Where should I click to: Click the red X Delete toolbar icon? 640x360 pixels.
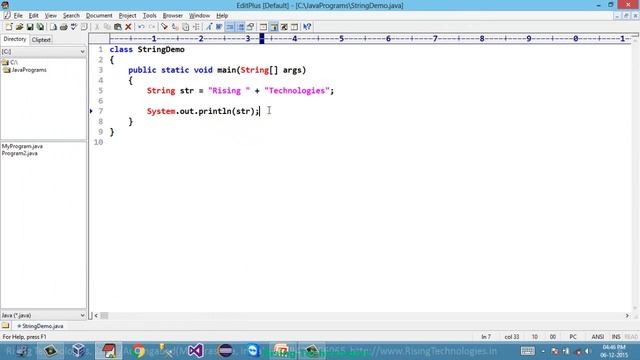coord(128,27)
